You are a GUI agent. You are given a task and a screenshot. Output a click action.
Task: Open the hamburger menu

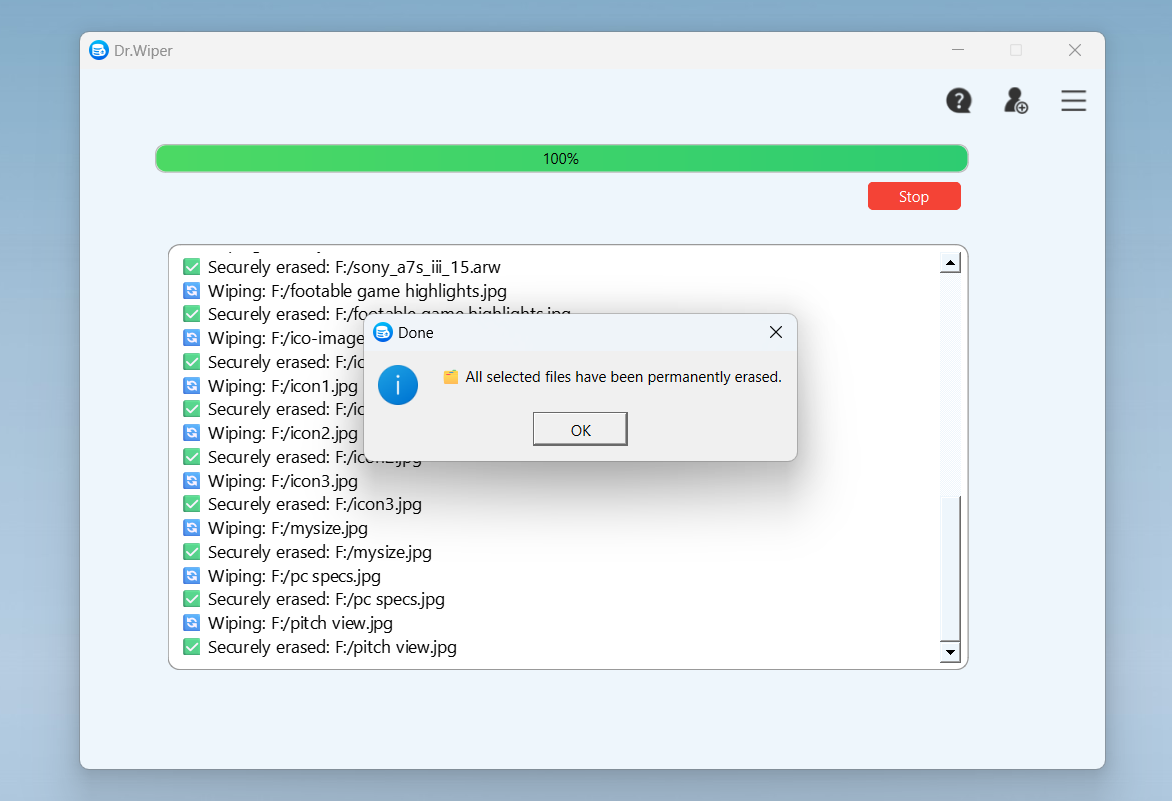(1073, 101)
